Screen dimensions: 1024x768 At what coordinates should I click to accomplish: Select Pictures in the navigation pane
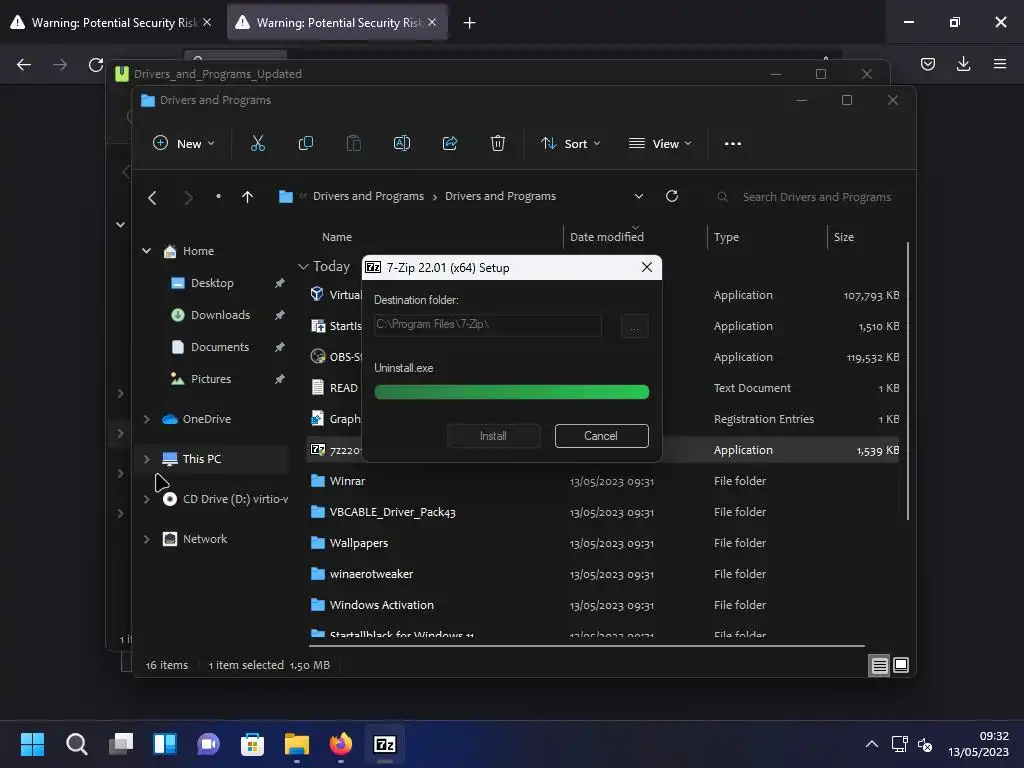point(211,379)
